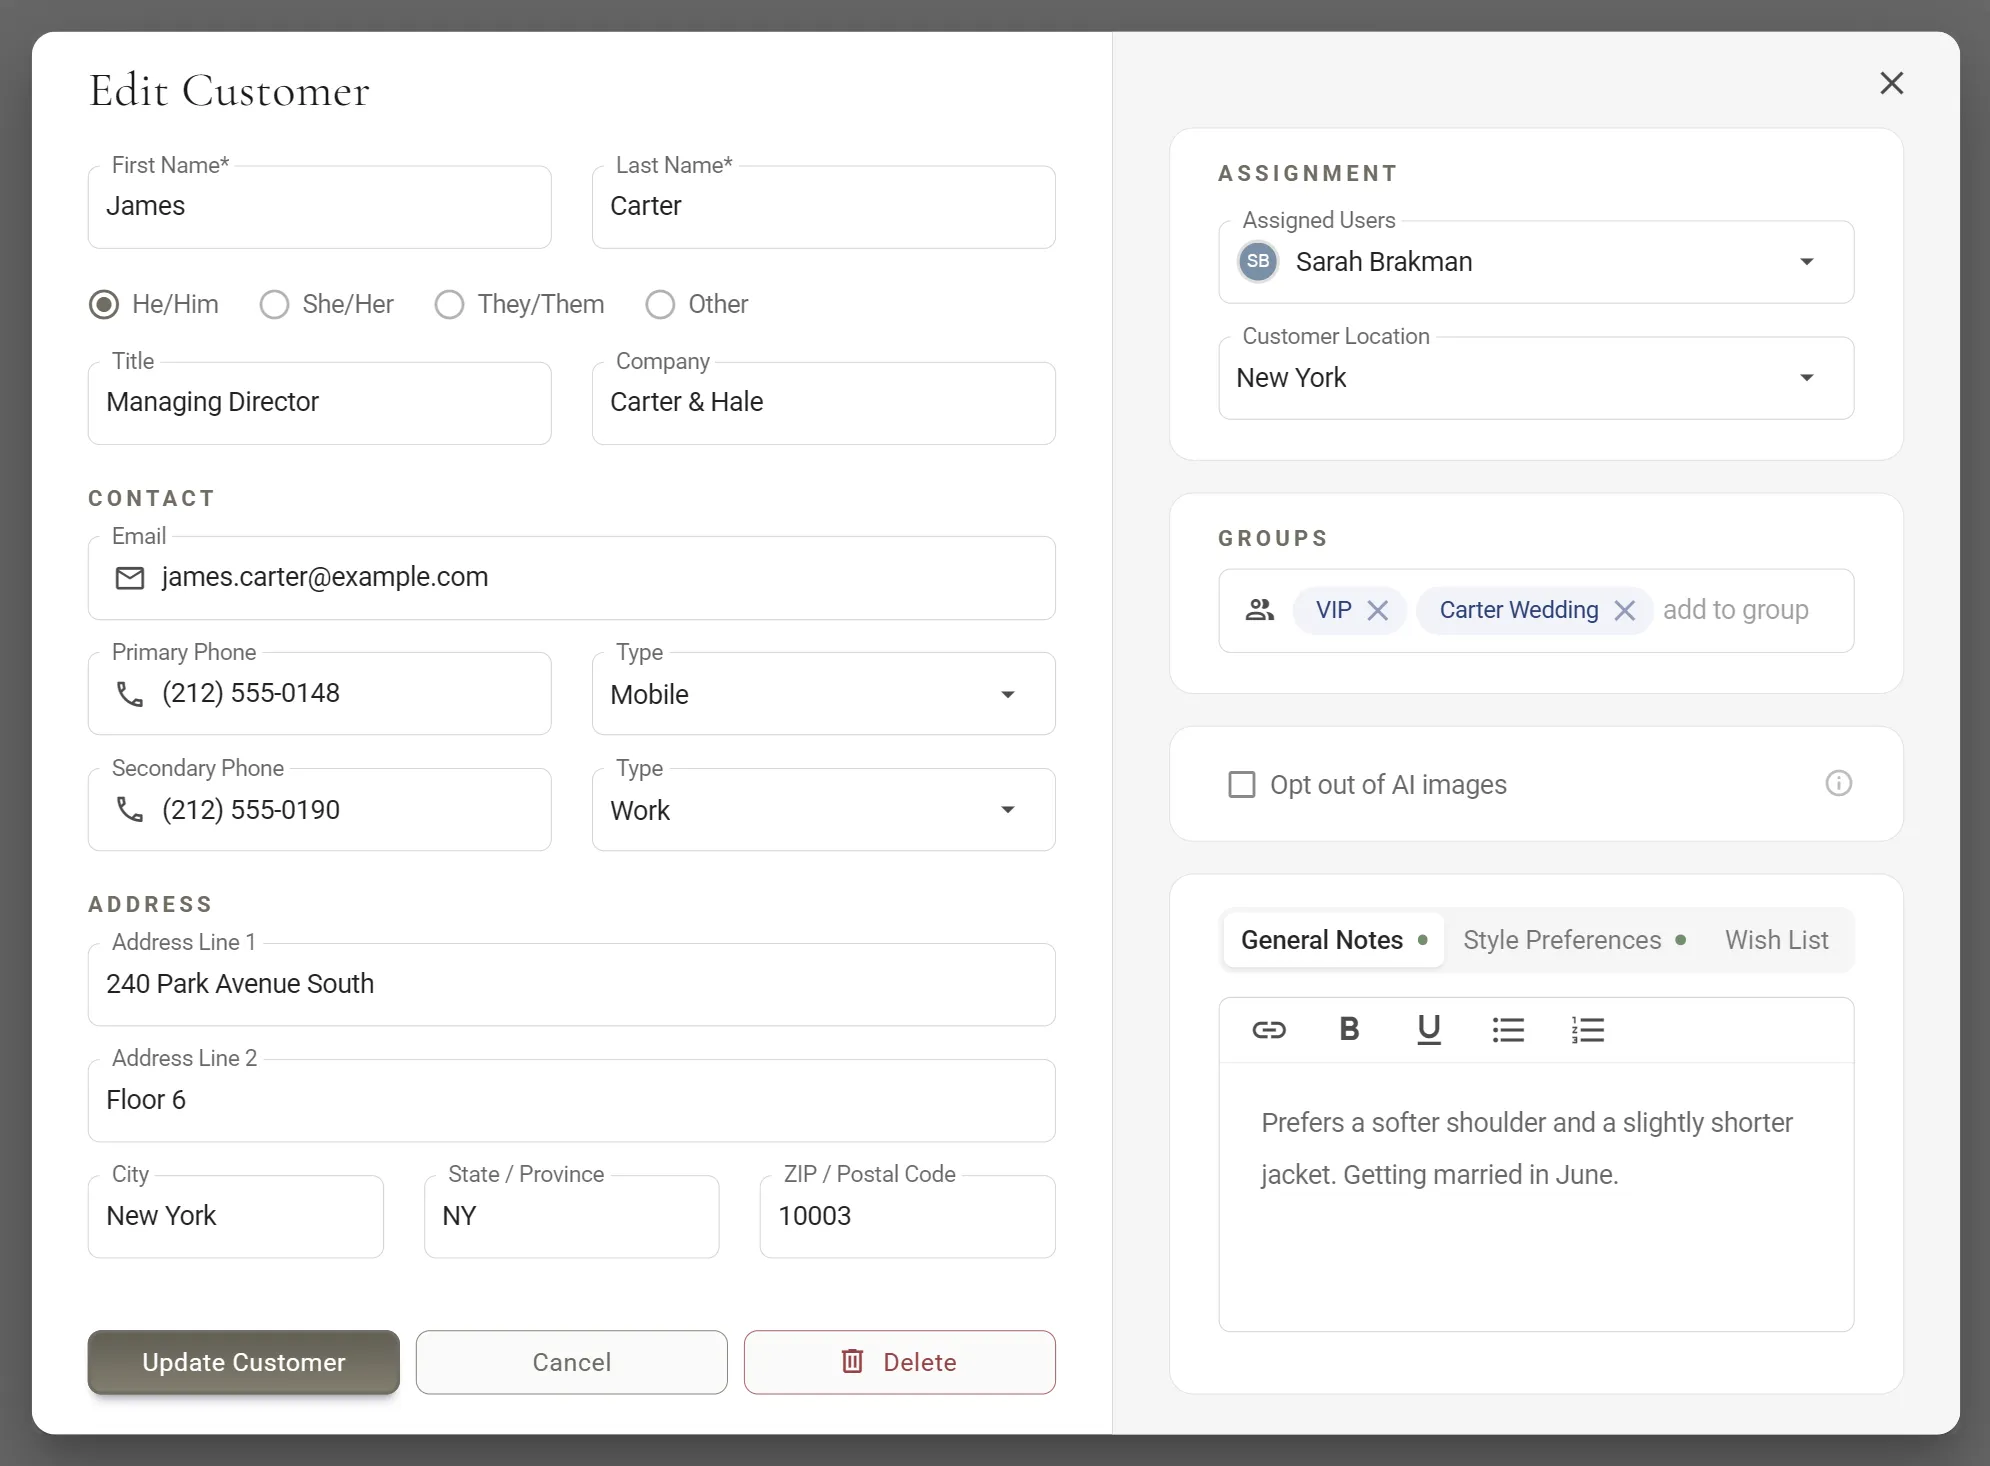1990x1466 pixels.
Task: Toggle bold formatting in notes editor
Action: click(x=1349, y=1029)
